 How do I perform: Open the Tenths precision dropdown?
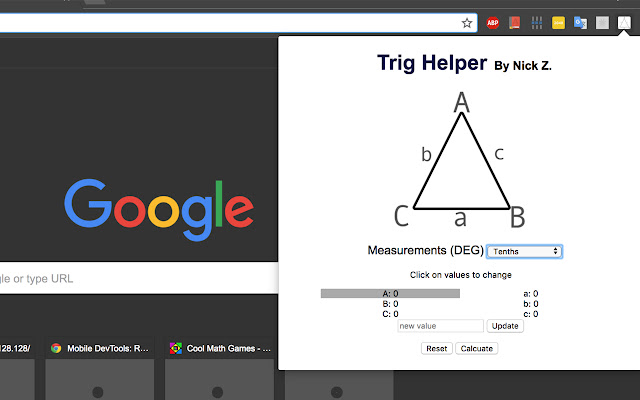point(524,251)
